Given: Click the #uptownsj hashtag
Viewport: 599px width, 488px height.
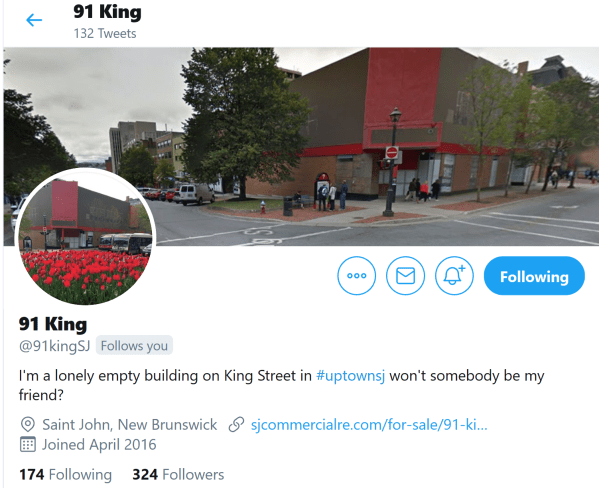Looking at the screenshot, I should tap(350, 376).
